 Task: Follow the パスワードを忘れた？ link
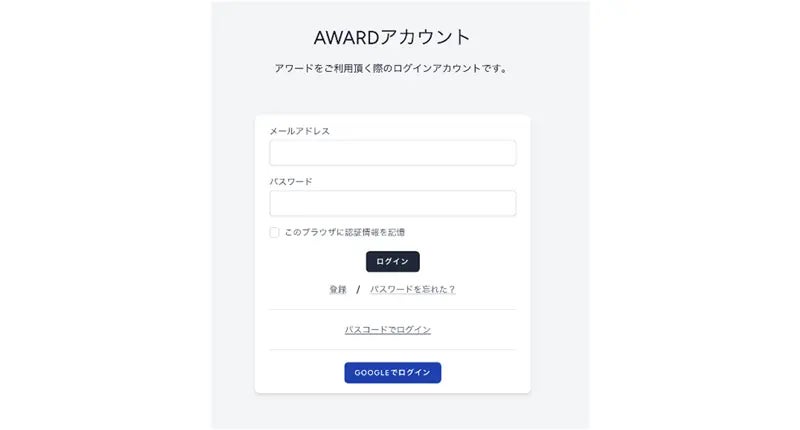[x=412, y=289]
